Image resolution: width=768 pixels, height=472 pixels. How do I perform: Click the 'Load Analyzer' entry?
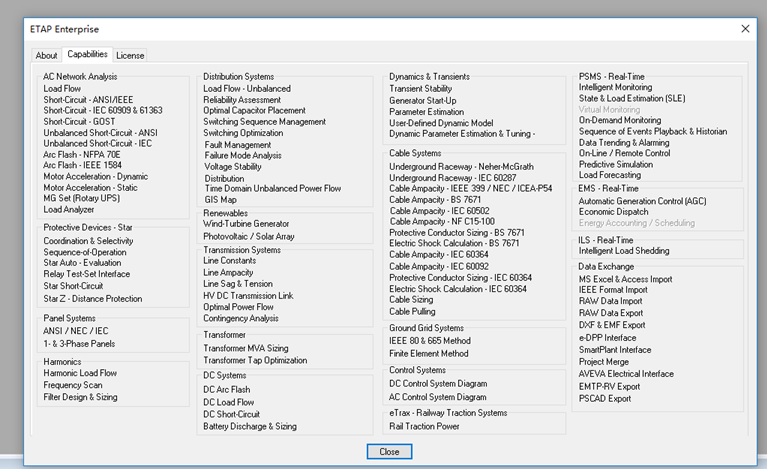[69, 209]
